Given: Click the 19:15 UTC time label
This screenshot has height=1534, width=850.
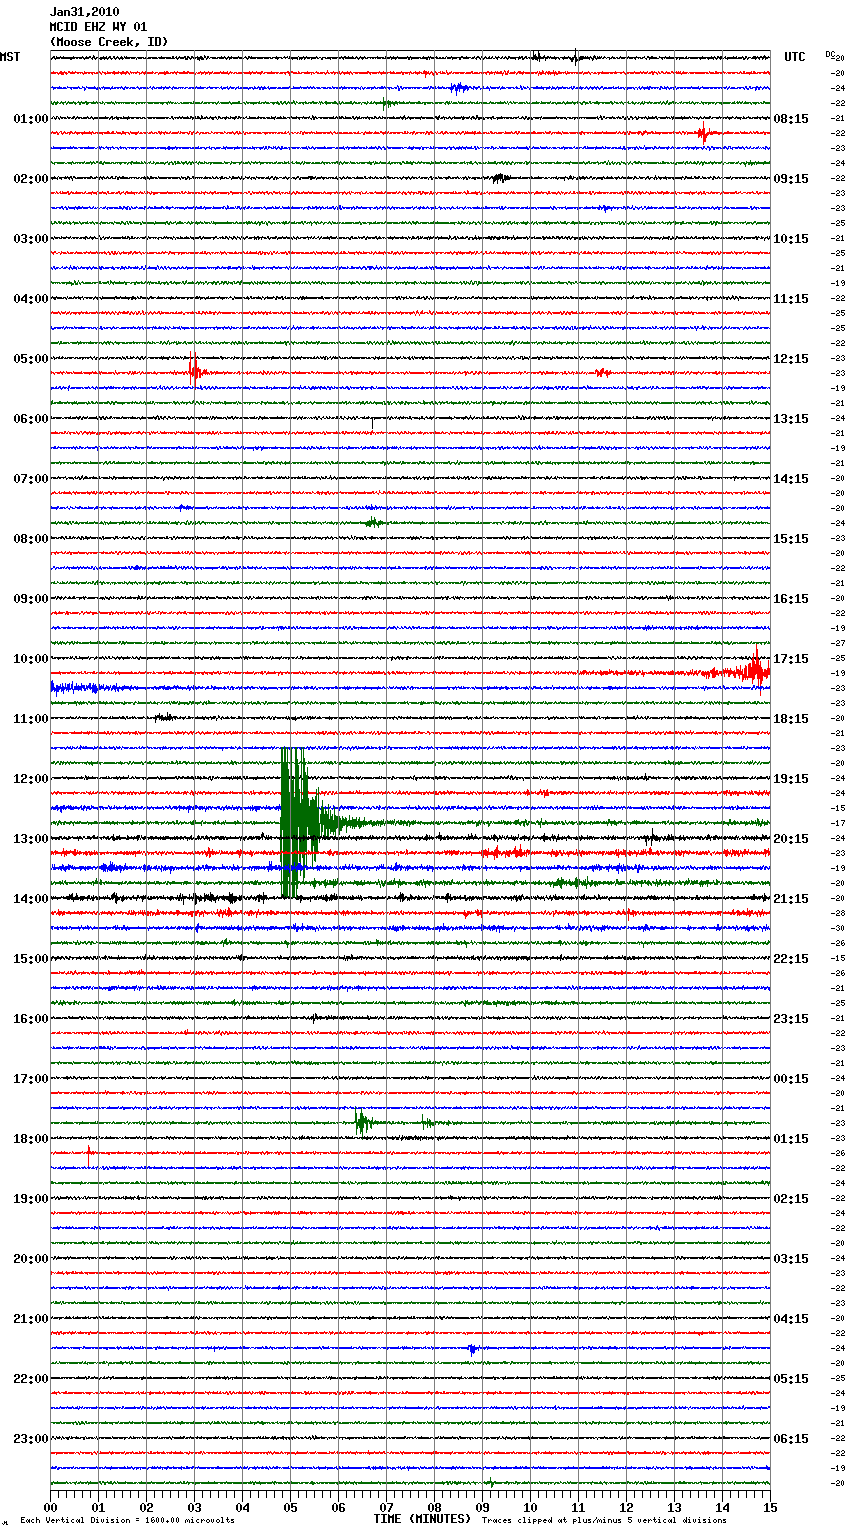Looking at the screenshot, I should 791,779.
